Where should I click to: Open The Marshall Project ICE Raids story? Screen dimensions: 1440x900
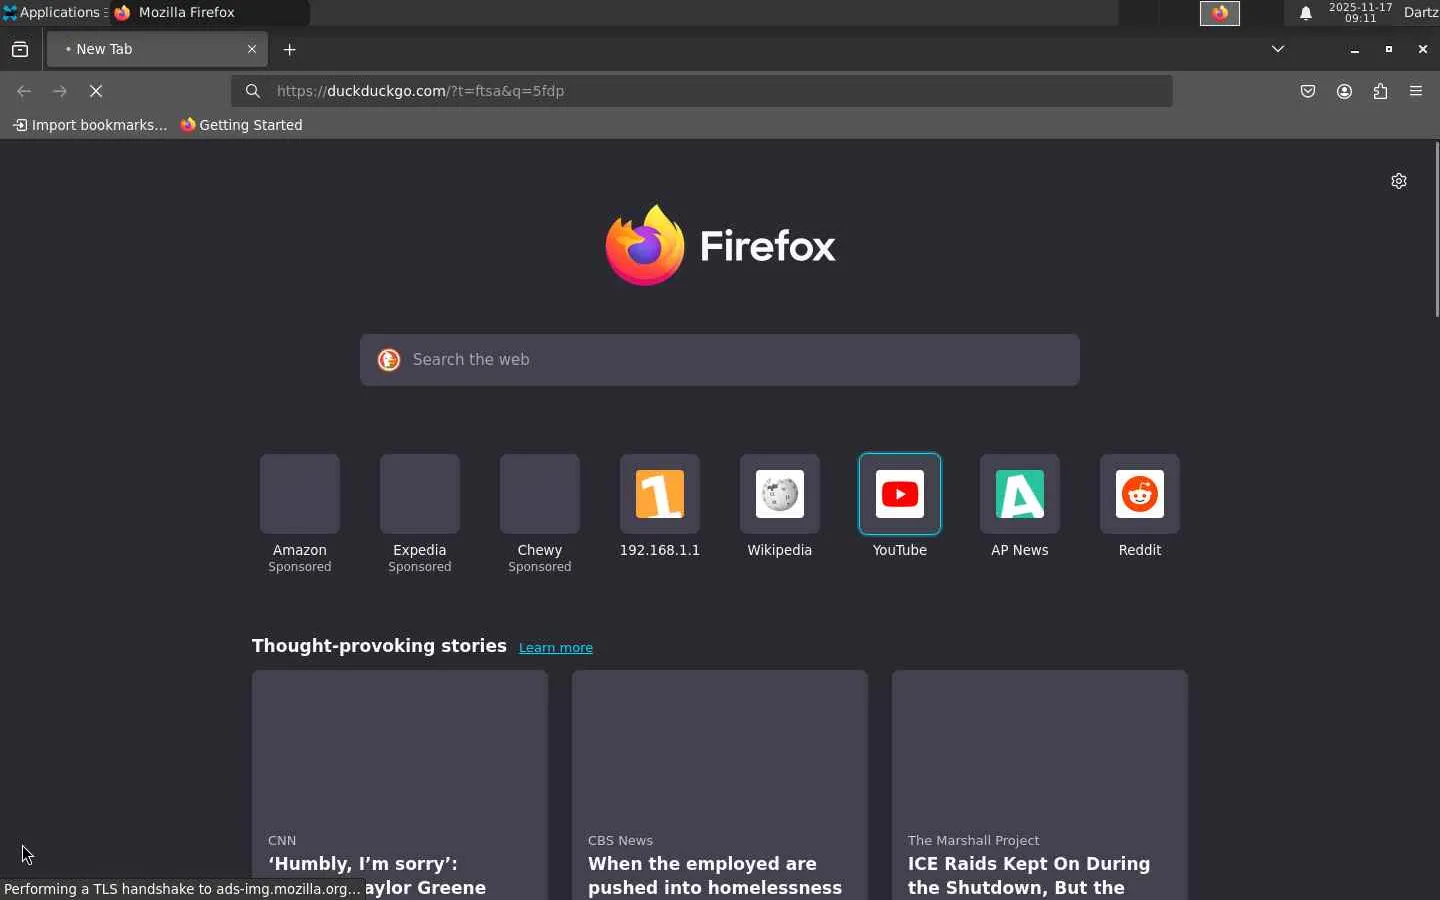pos(1040,785)
